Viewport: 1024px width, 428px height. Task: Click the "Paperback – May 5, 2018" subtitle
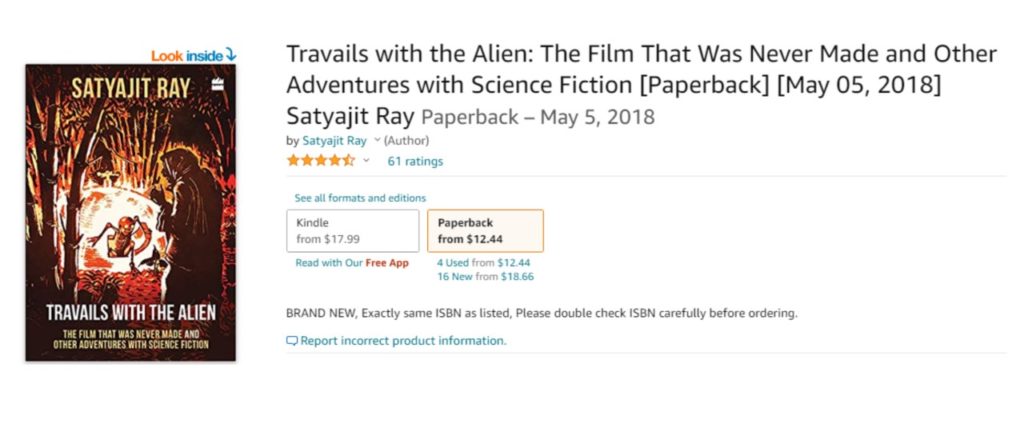(538, 117)
